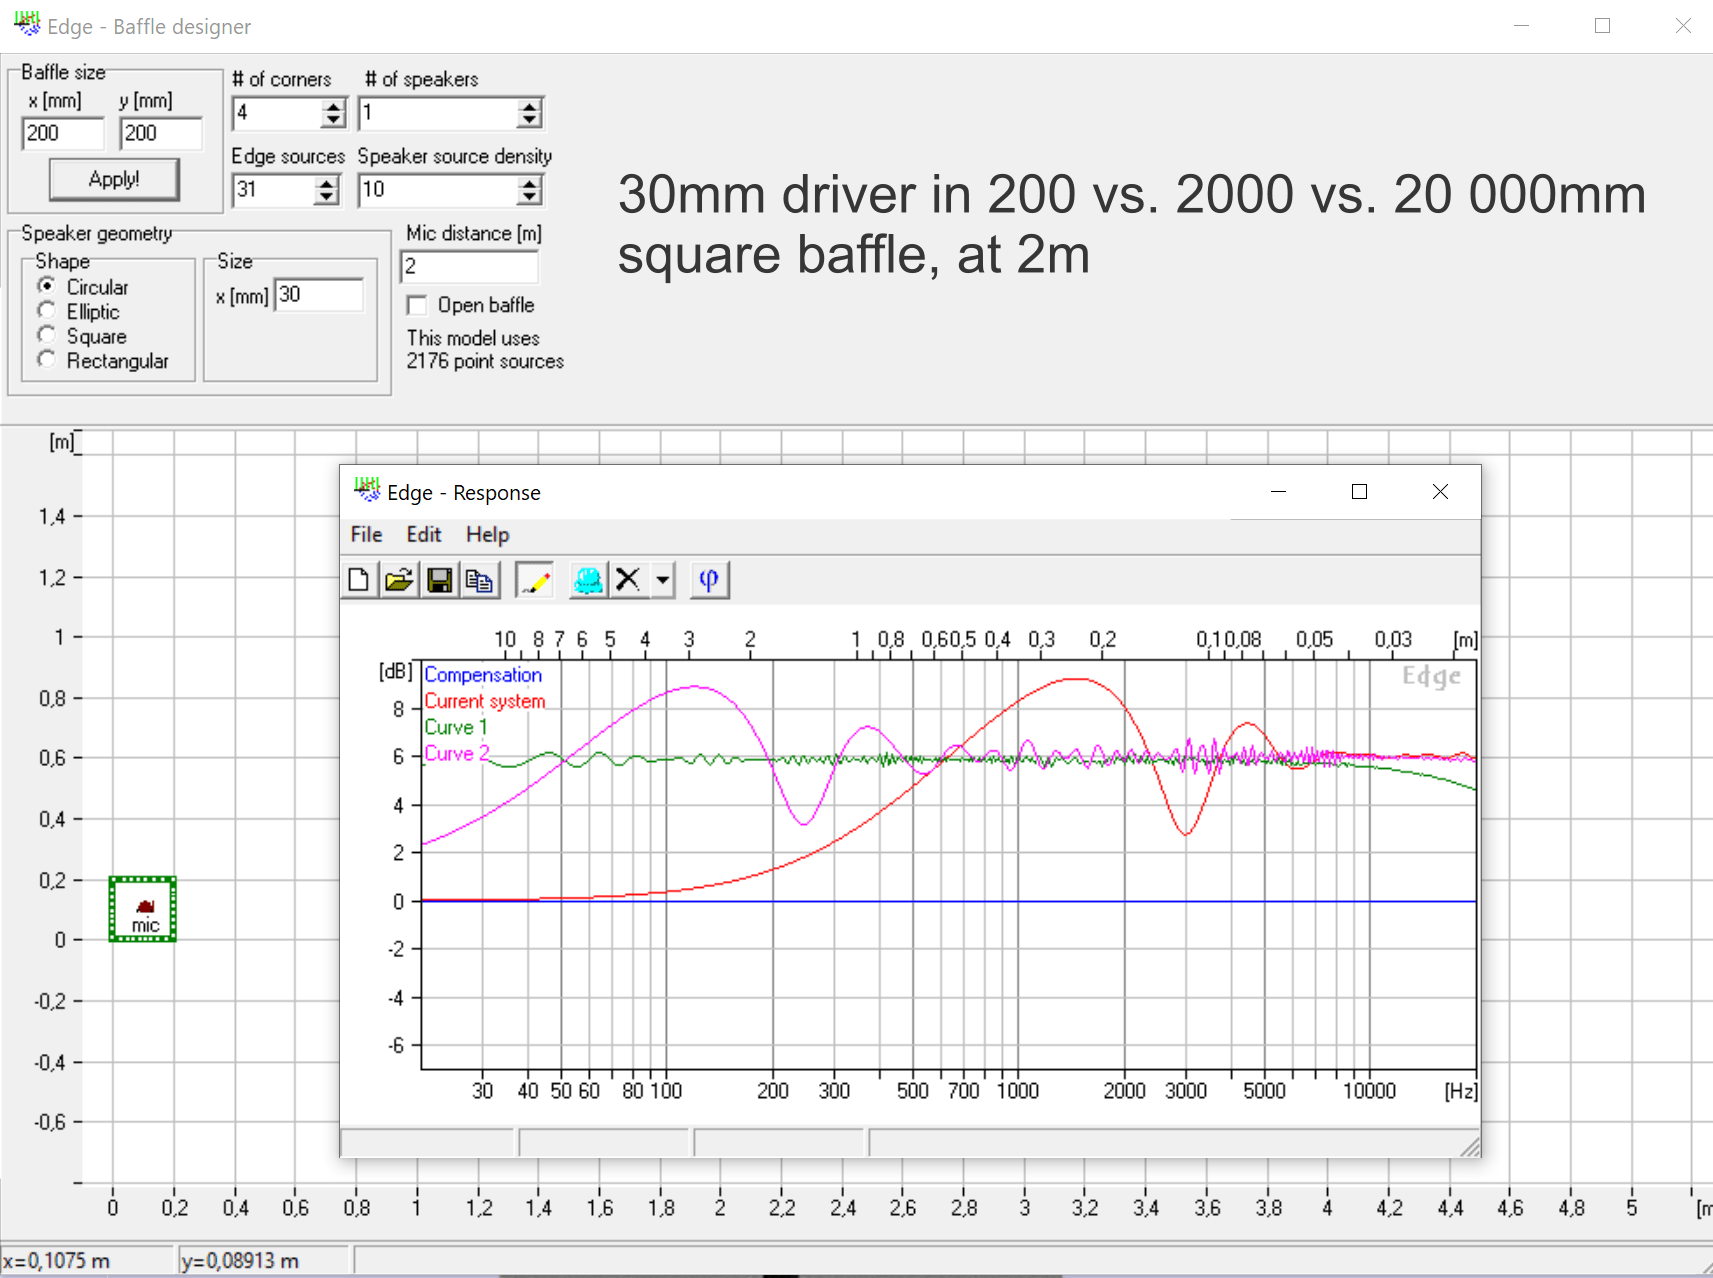Click the baffle x [mm] size field
Image resolution: width=1713 pixels, height=1278 pixels.
click(x=62, y=133)
